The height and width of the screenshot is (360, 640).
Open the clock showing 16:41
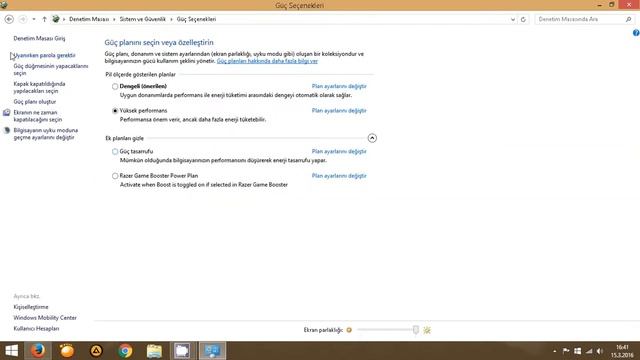tap(622, 351)
